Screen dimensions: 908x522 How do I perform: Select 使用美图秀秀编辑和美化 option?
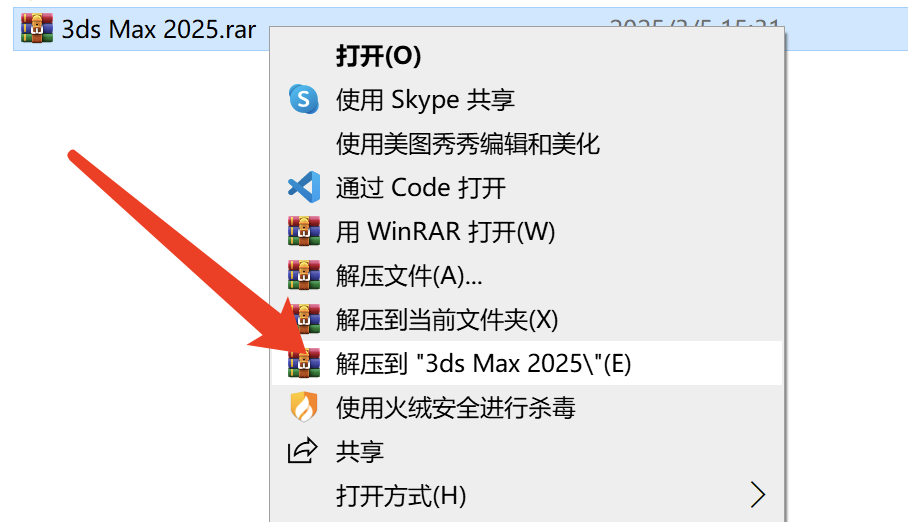(x=467, y=144)
